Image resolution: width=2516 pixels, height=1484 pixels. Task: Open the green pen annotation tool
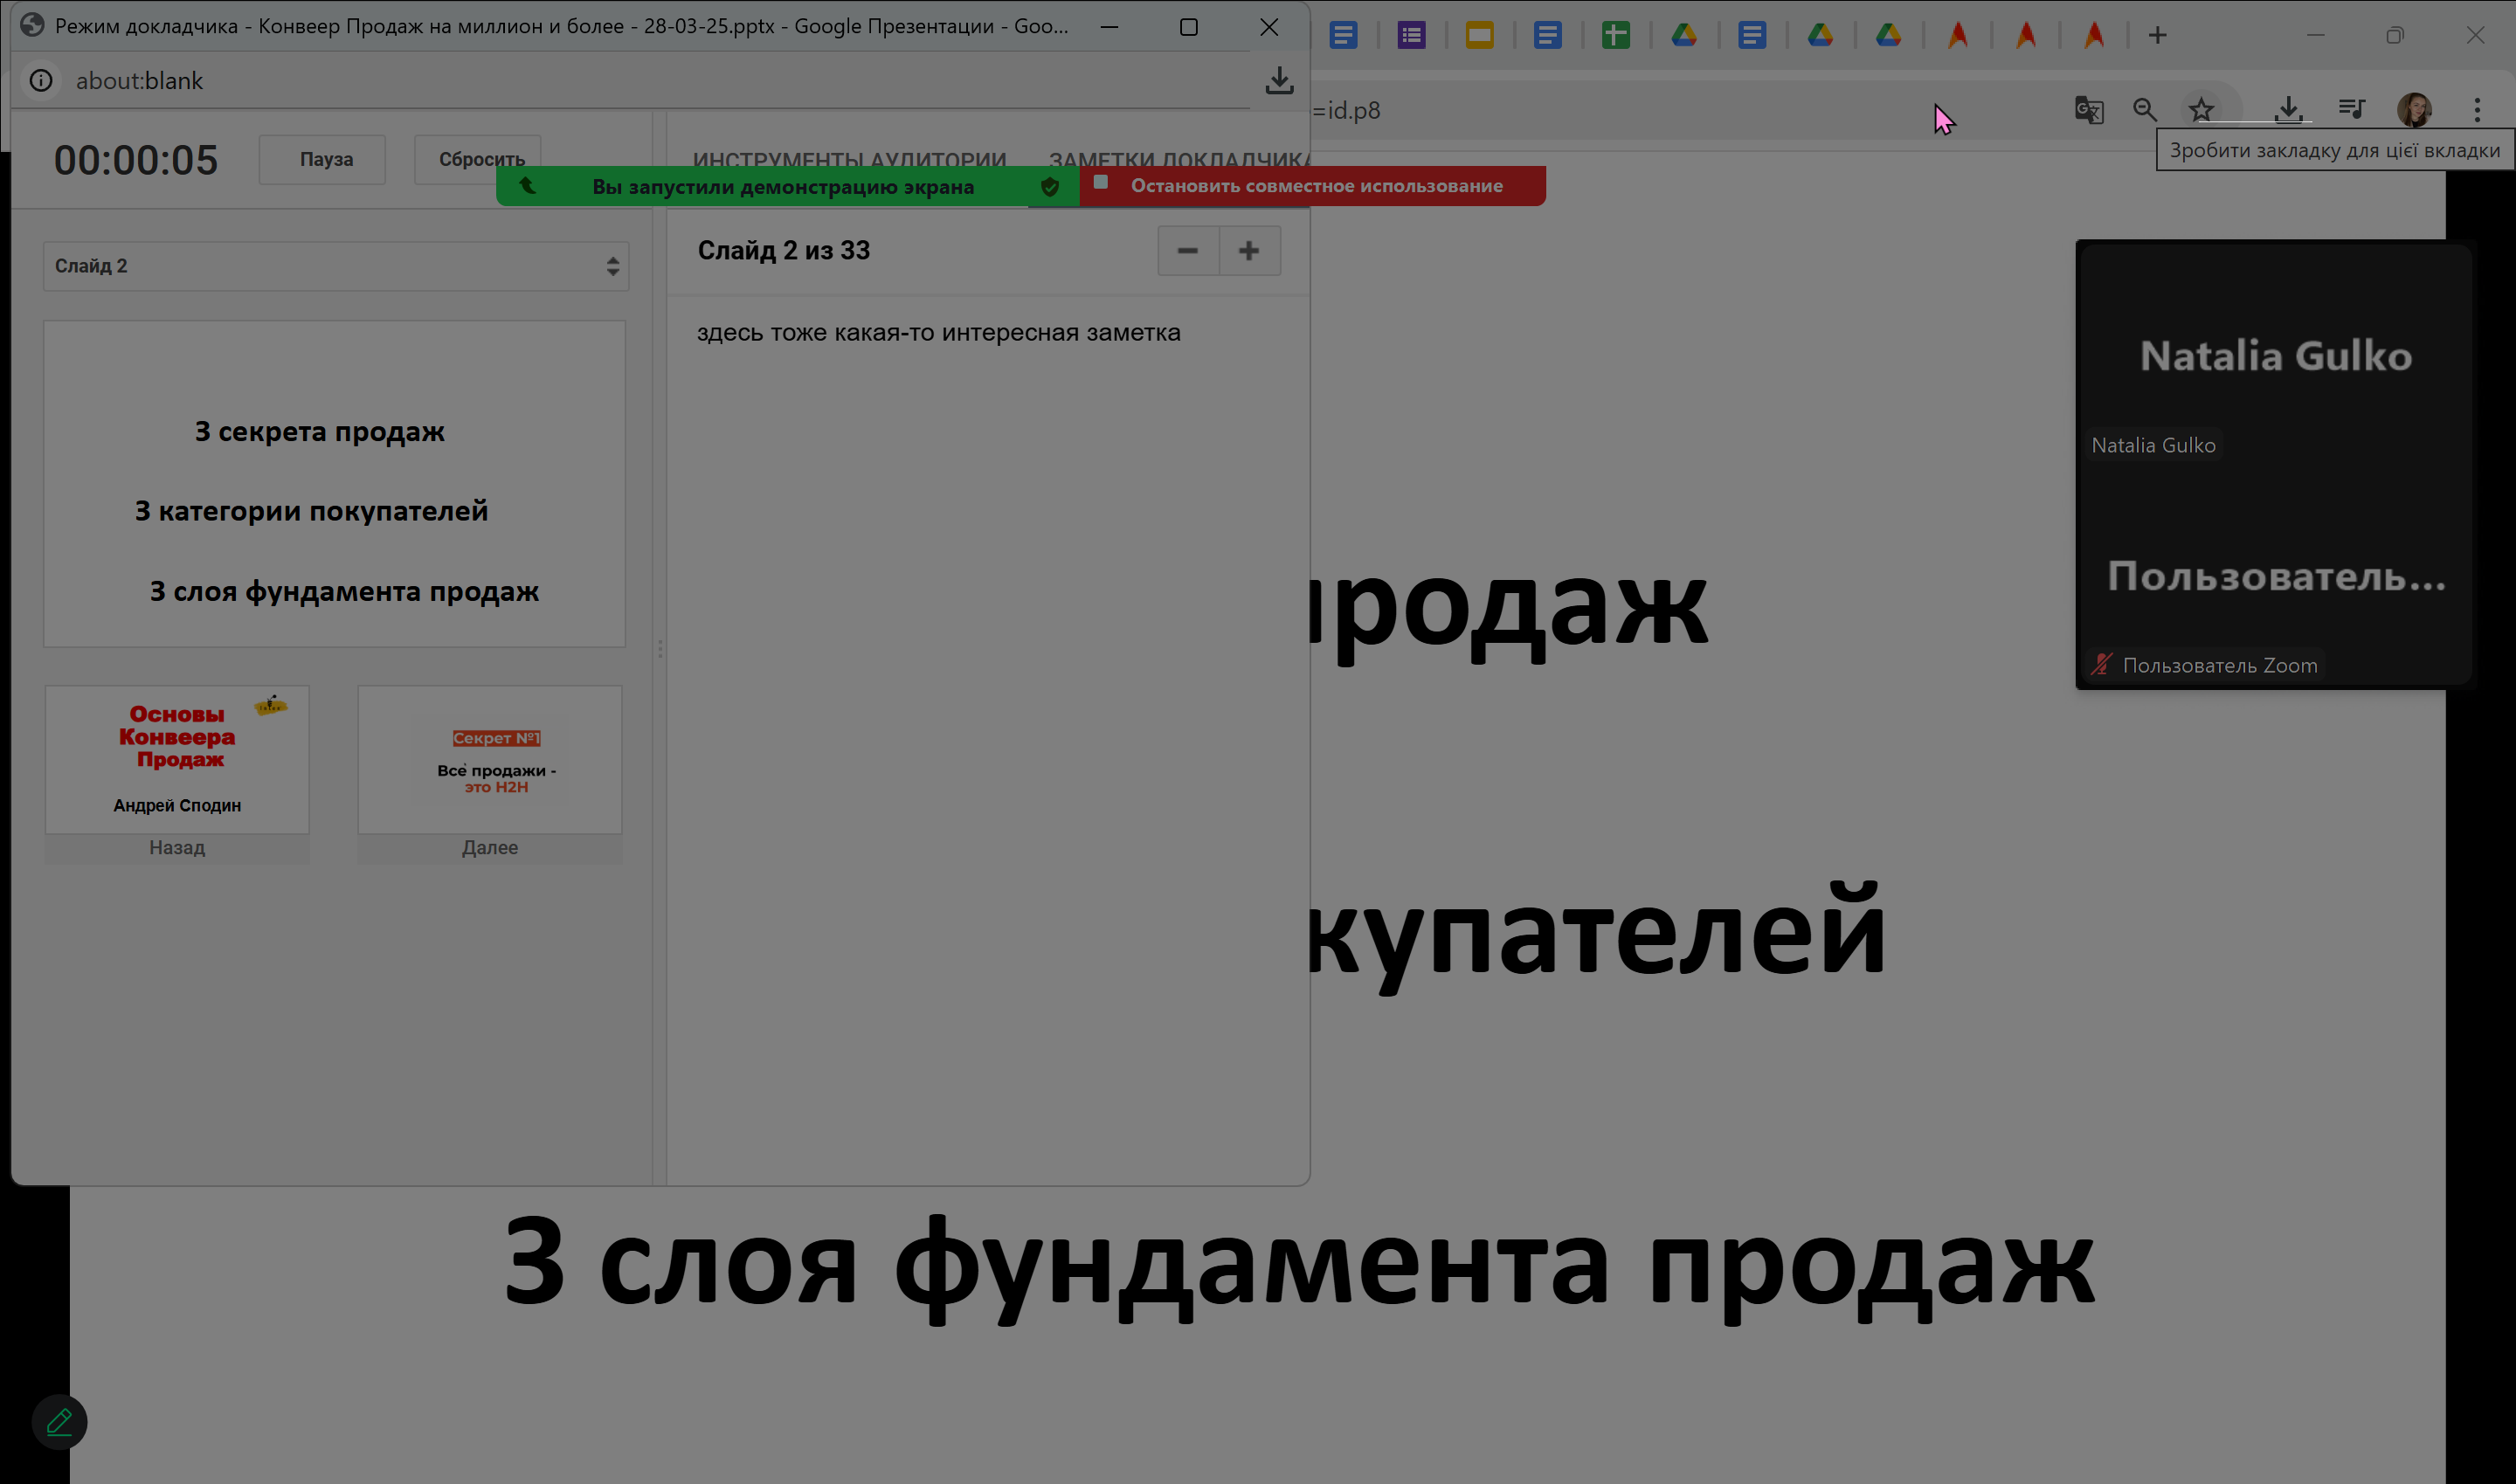pos(59,1422)
